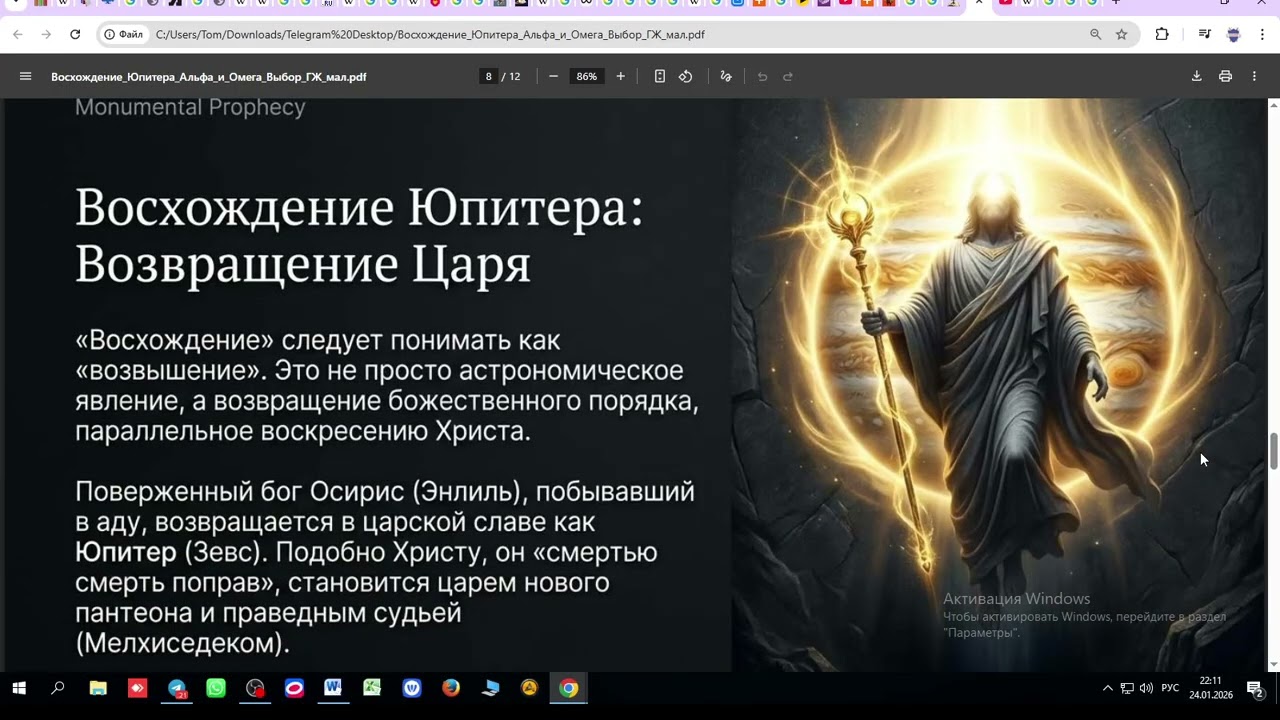Open the Chrome profile avatar
The height and width of the screenshot is (720, 1280).
click(1233, 34)
